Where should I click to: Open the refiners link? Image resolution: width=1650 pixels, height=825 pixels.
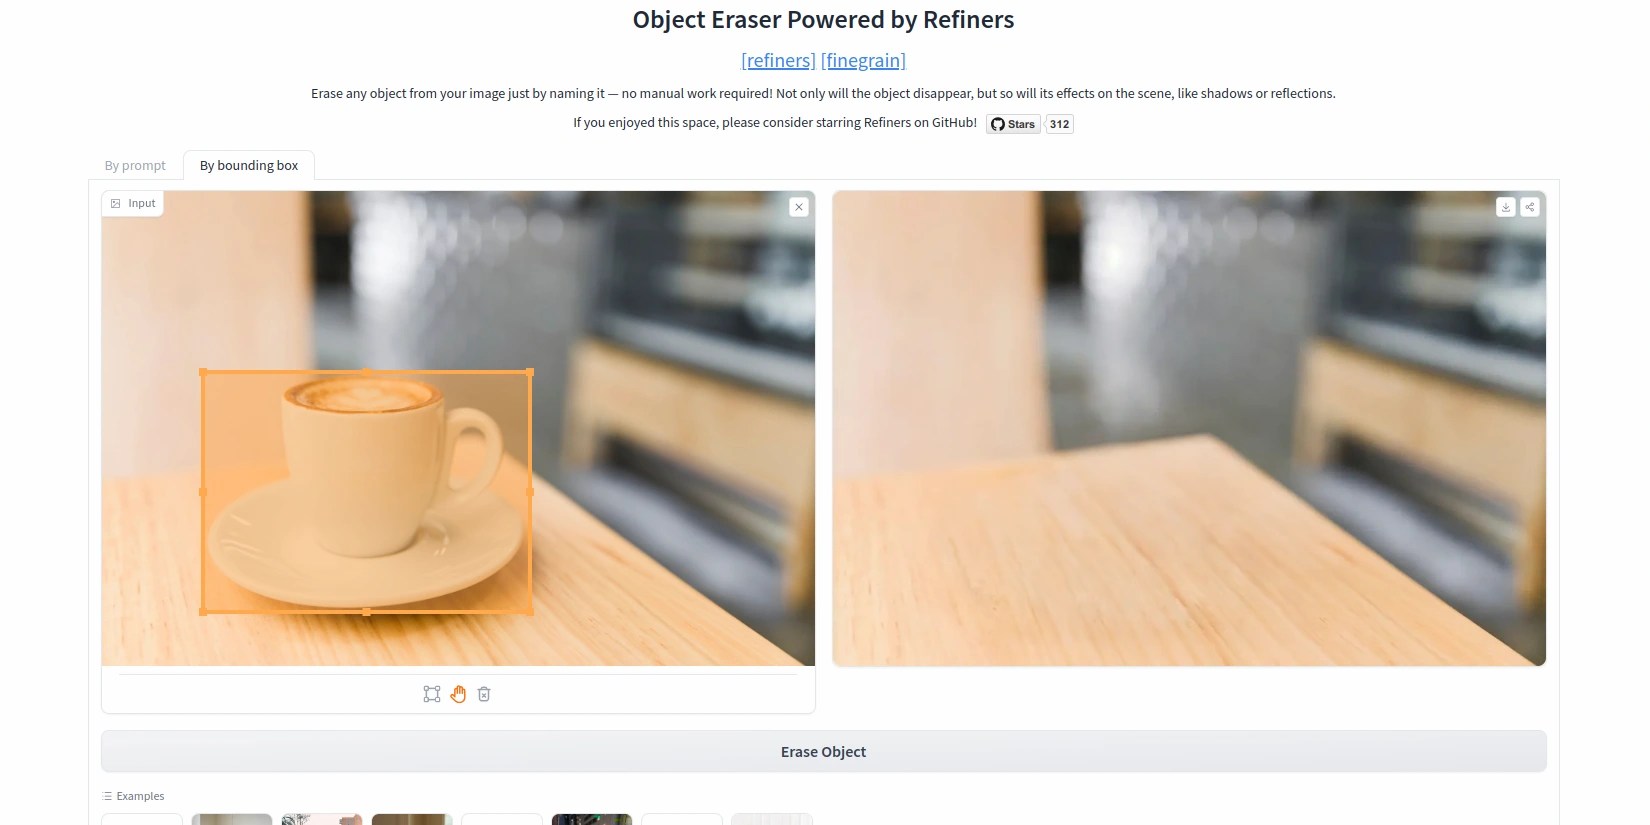click(x=778, y=60)
